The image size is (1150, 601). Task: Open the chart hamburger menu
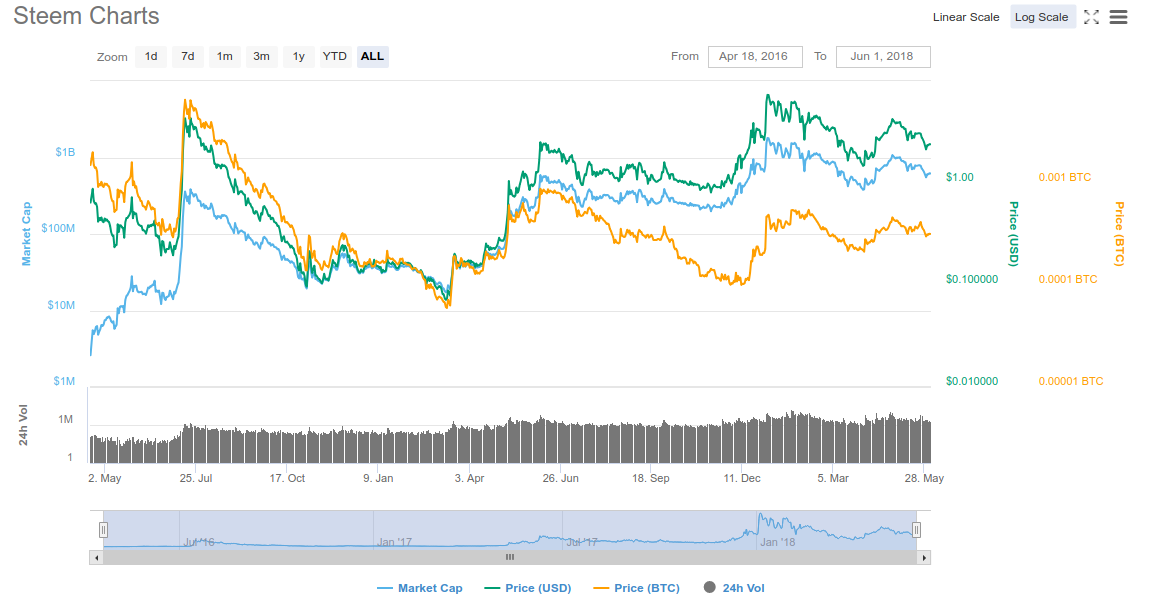pos(1118,18)
